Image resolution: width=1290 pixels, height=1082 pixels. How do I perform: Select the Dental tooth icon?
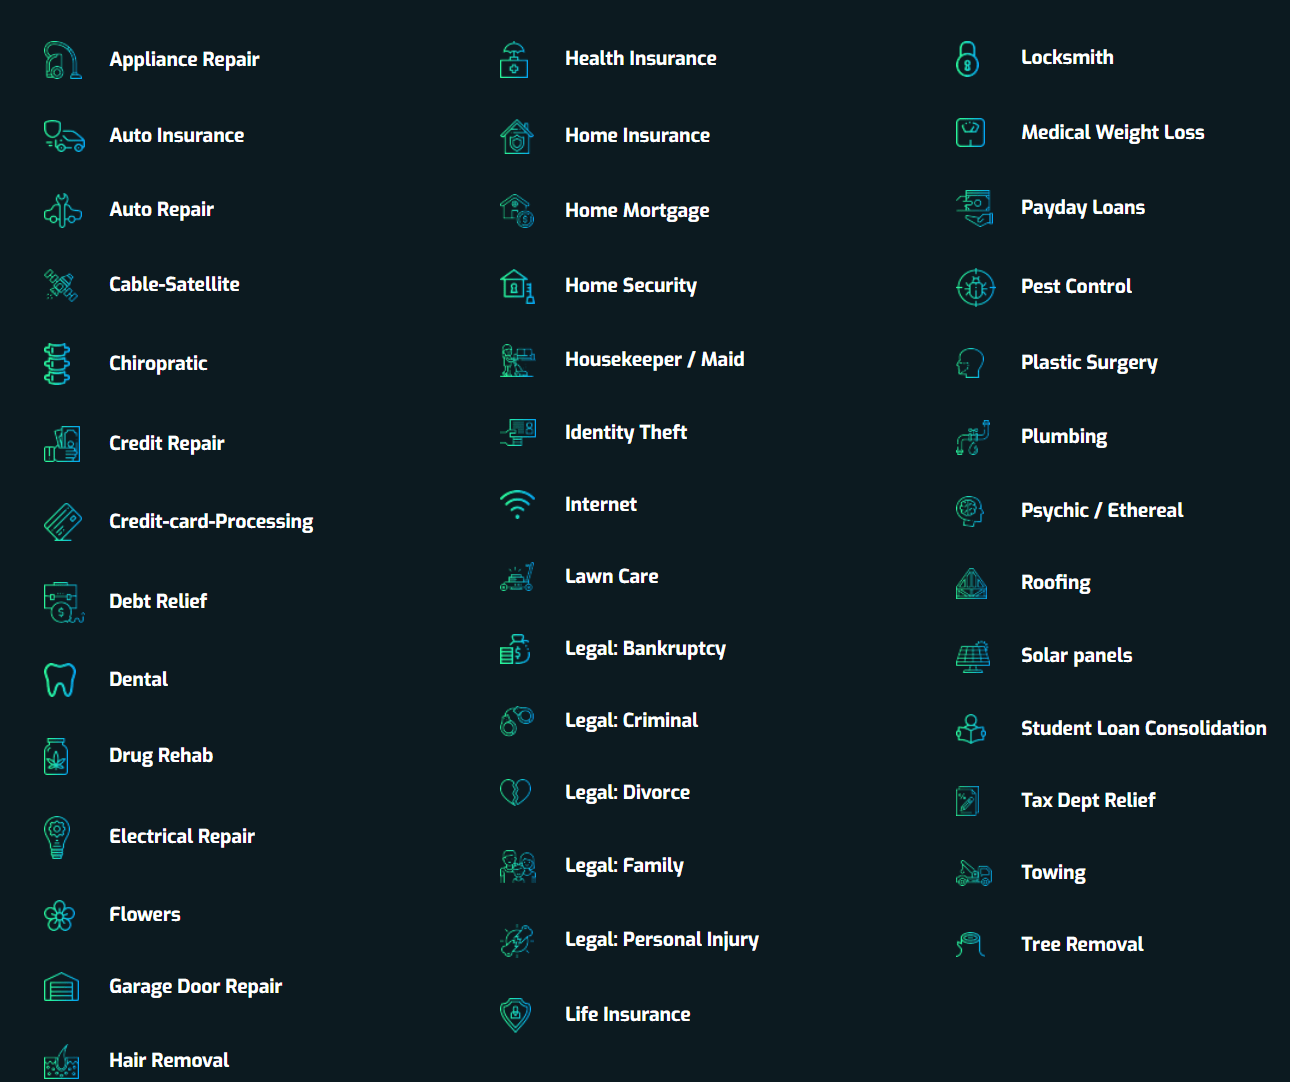pos(60,680)
